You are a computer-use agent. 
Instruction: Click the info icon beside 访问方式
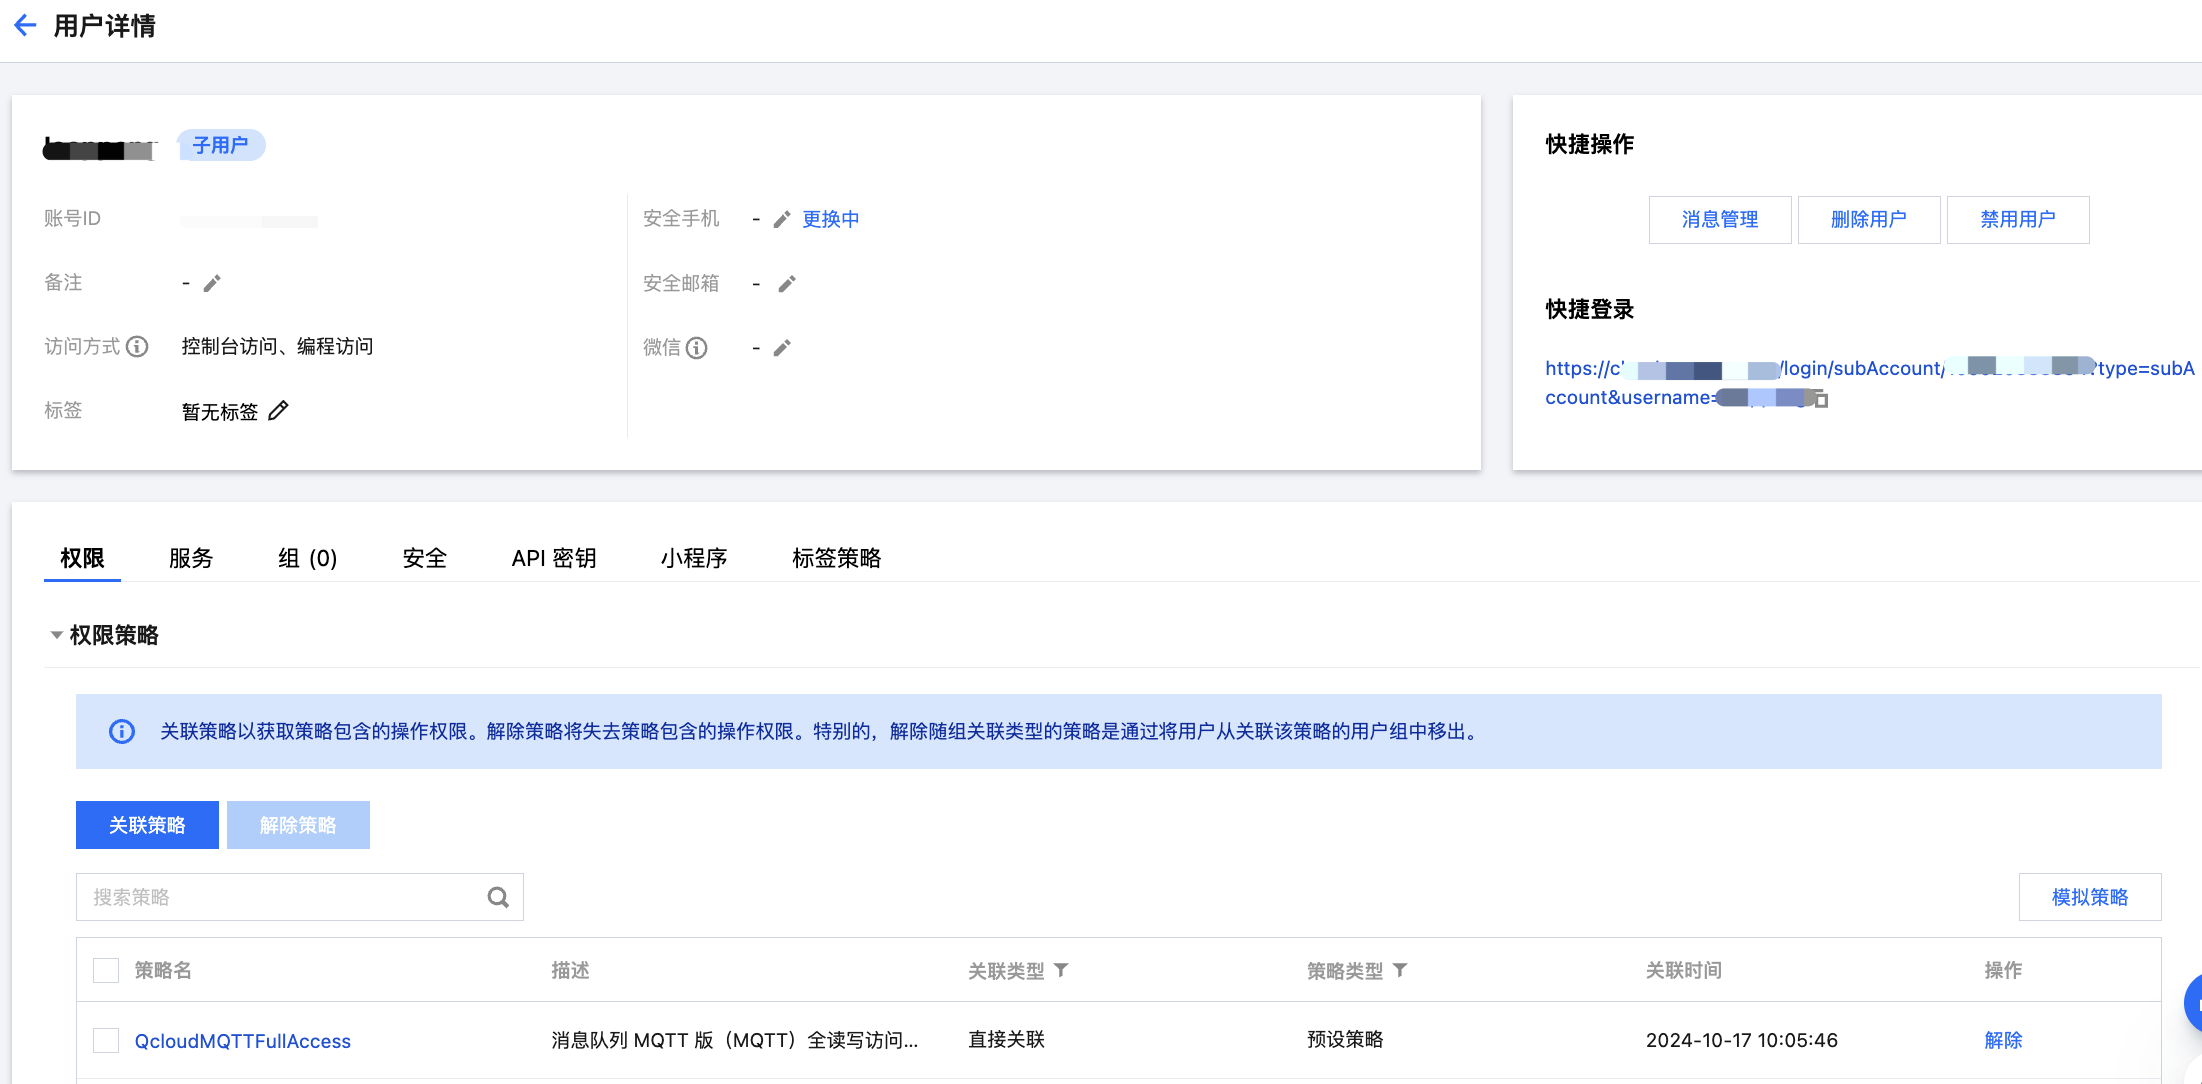(138, 347)
